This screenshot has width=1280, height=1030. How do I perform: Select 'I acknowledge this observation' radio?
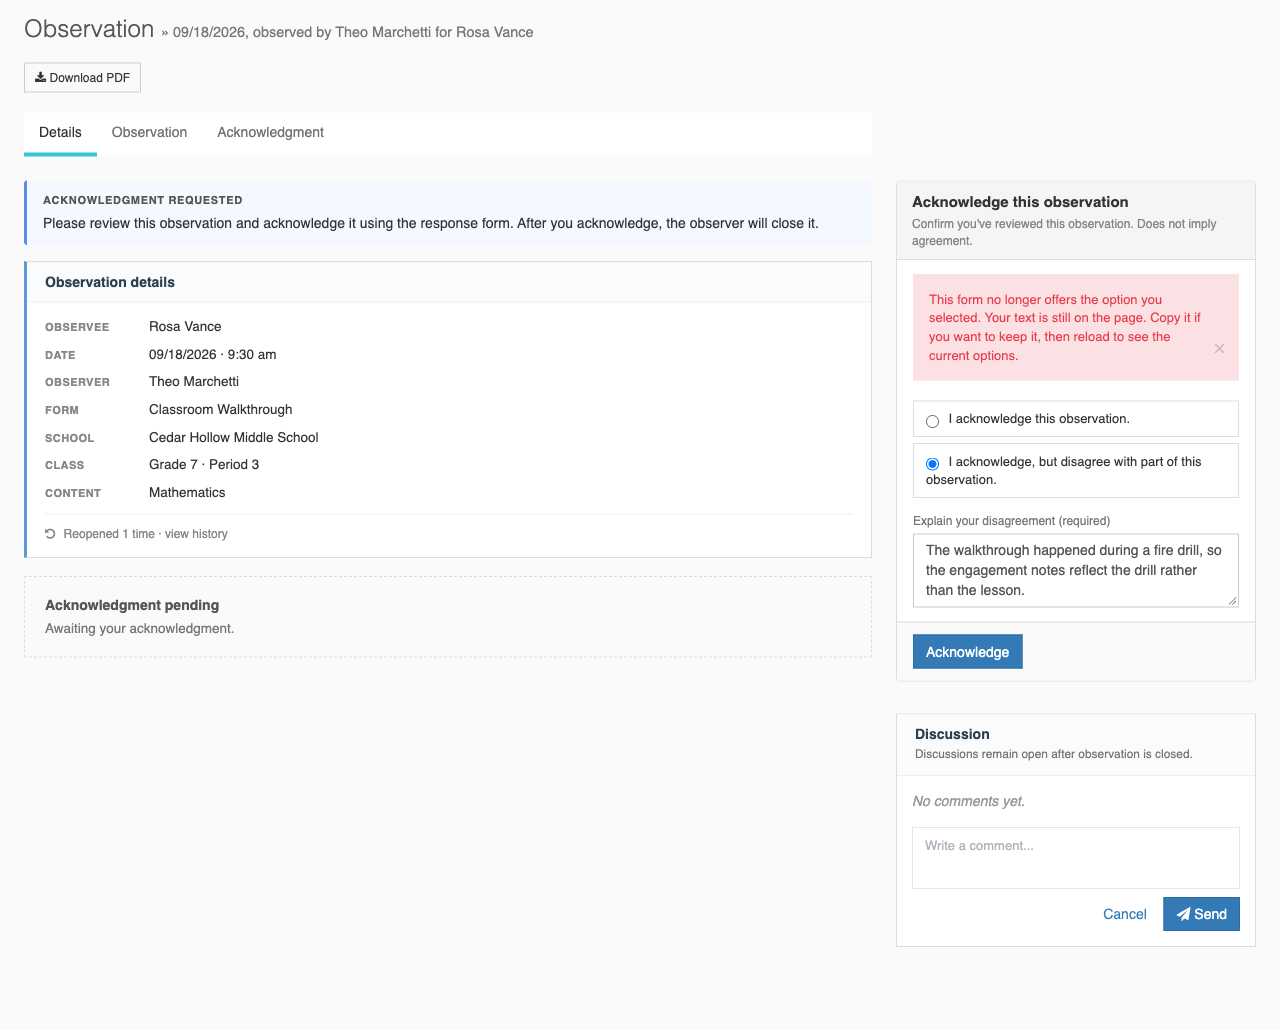click(x=932, y=421)
